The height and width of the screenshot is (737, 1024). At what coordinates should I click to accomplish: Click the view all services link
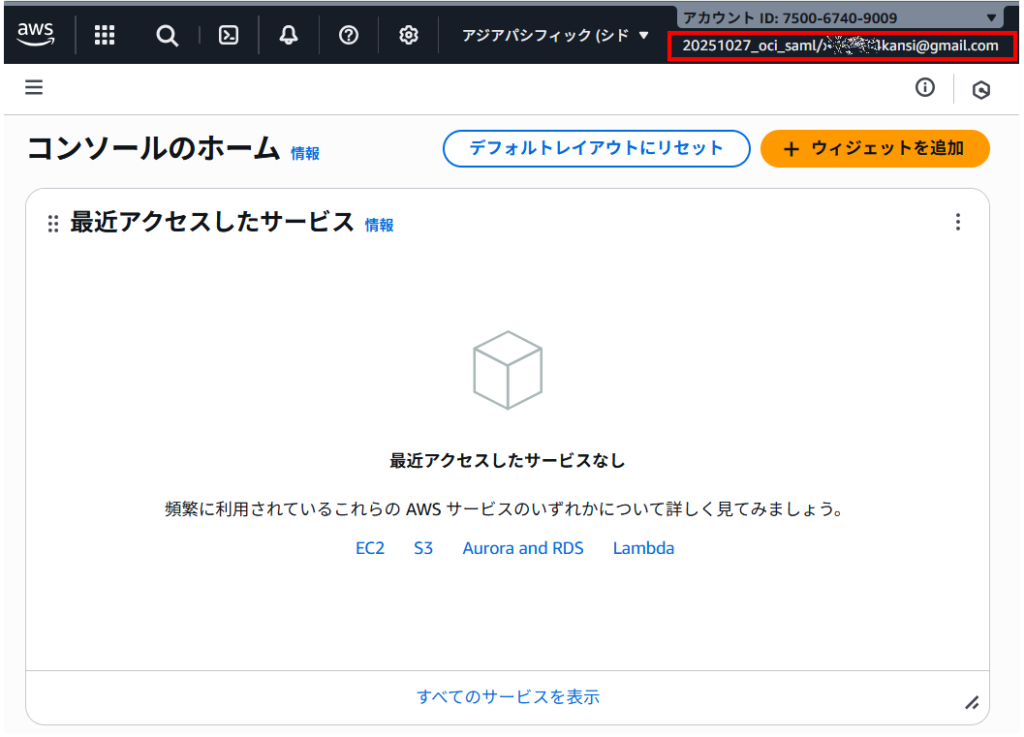click(x=508, y=697)
